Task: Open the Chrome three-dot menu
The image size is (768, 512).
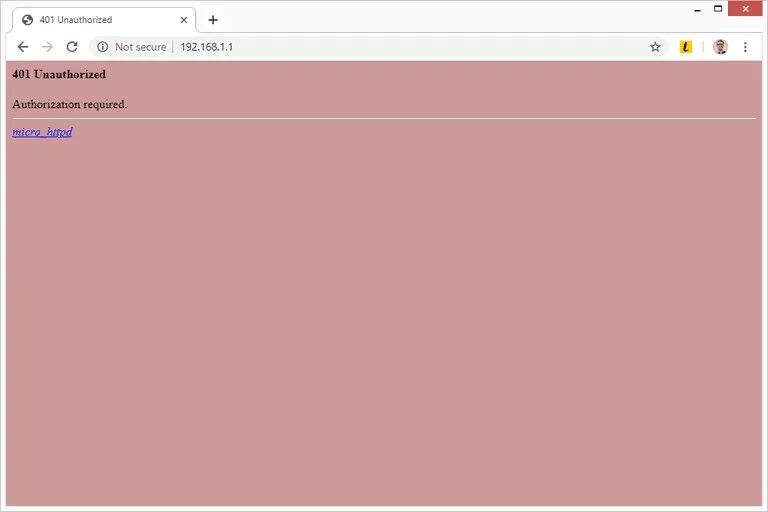Action: 745,47
